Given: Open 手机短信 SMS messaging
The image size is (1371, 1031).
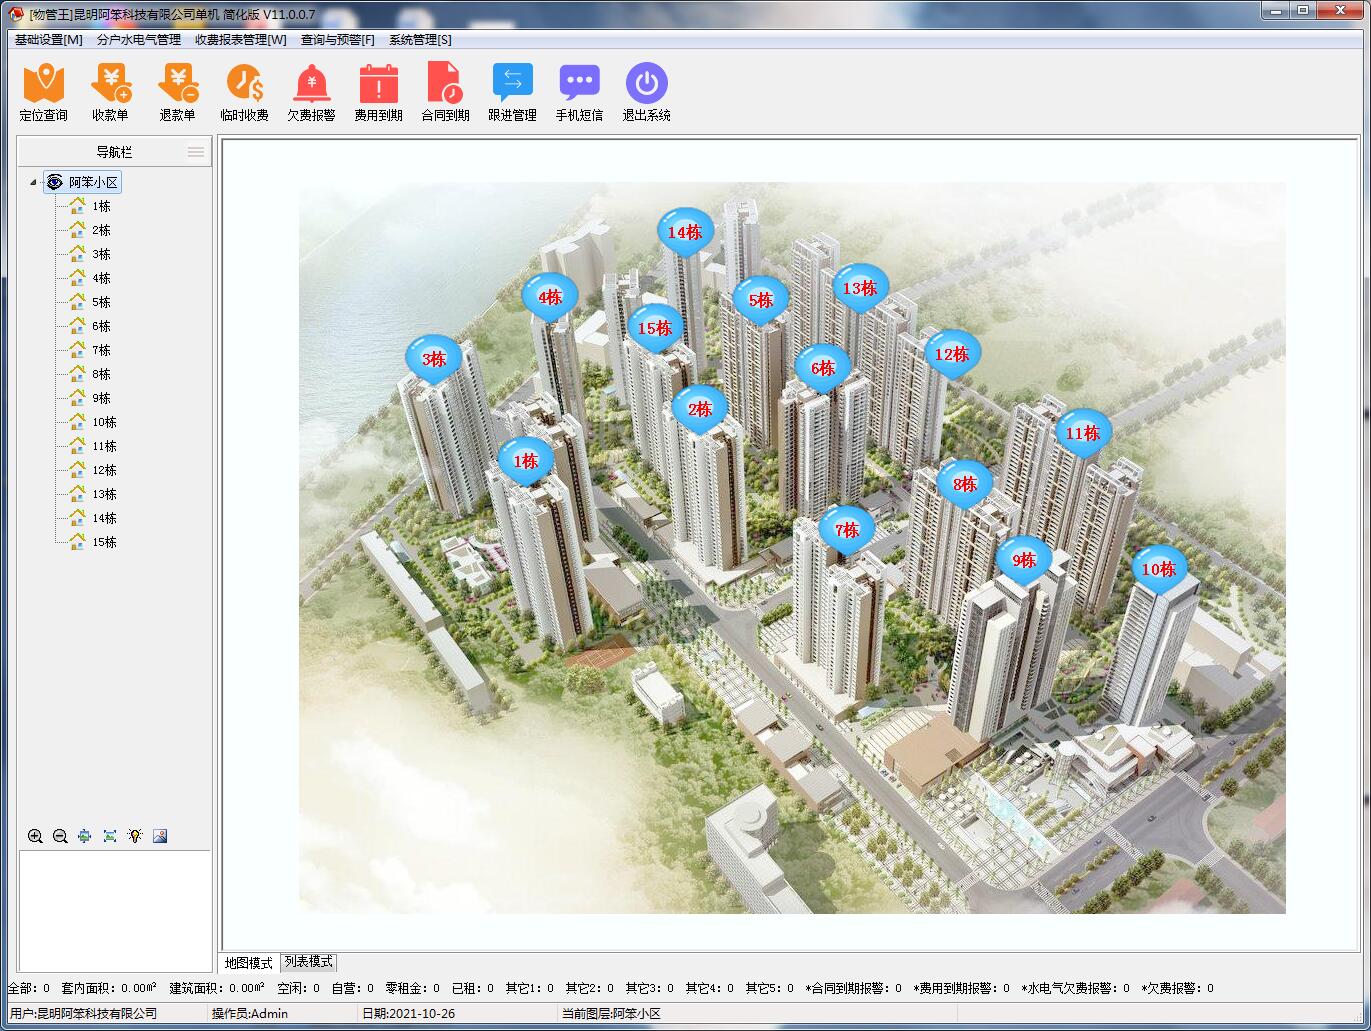Looking at the screenshot, I should (579, 84).
